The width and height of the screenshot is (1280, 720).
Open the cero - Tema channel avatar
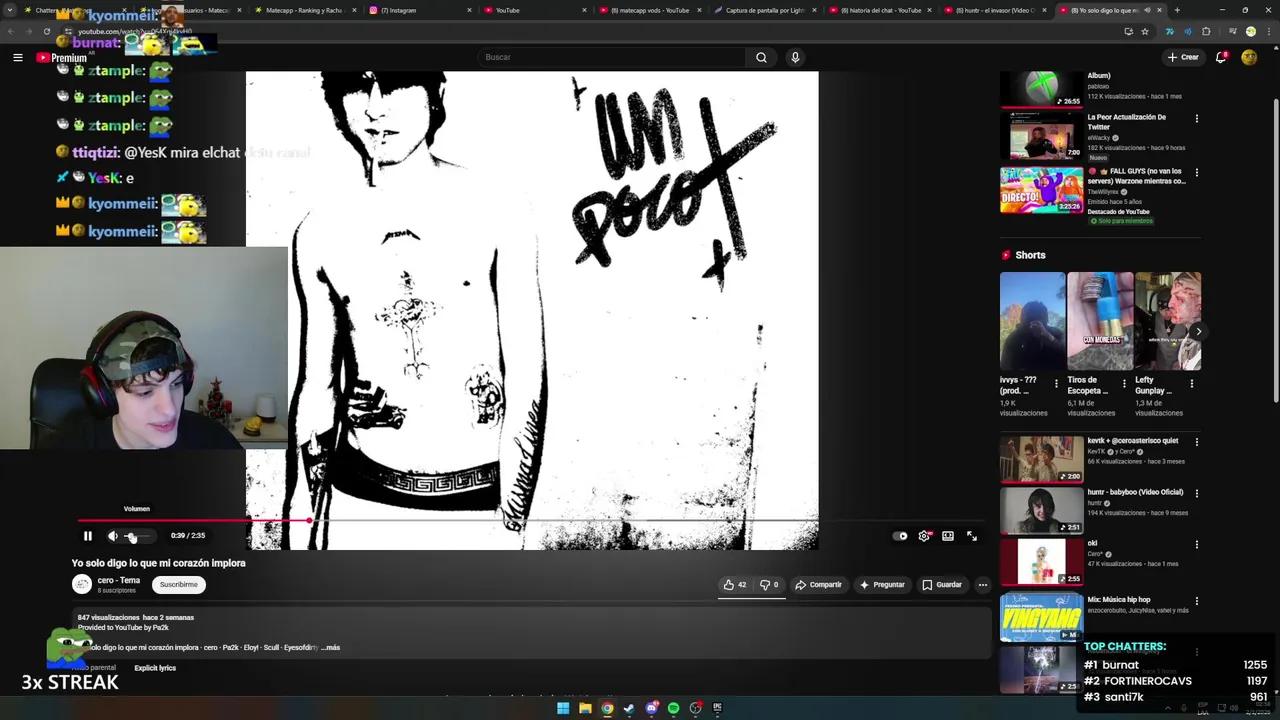(82, 585)
